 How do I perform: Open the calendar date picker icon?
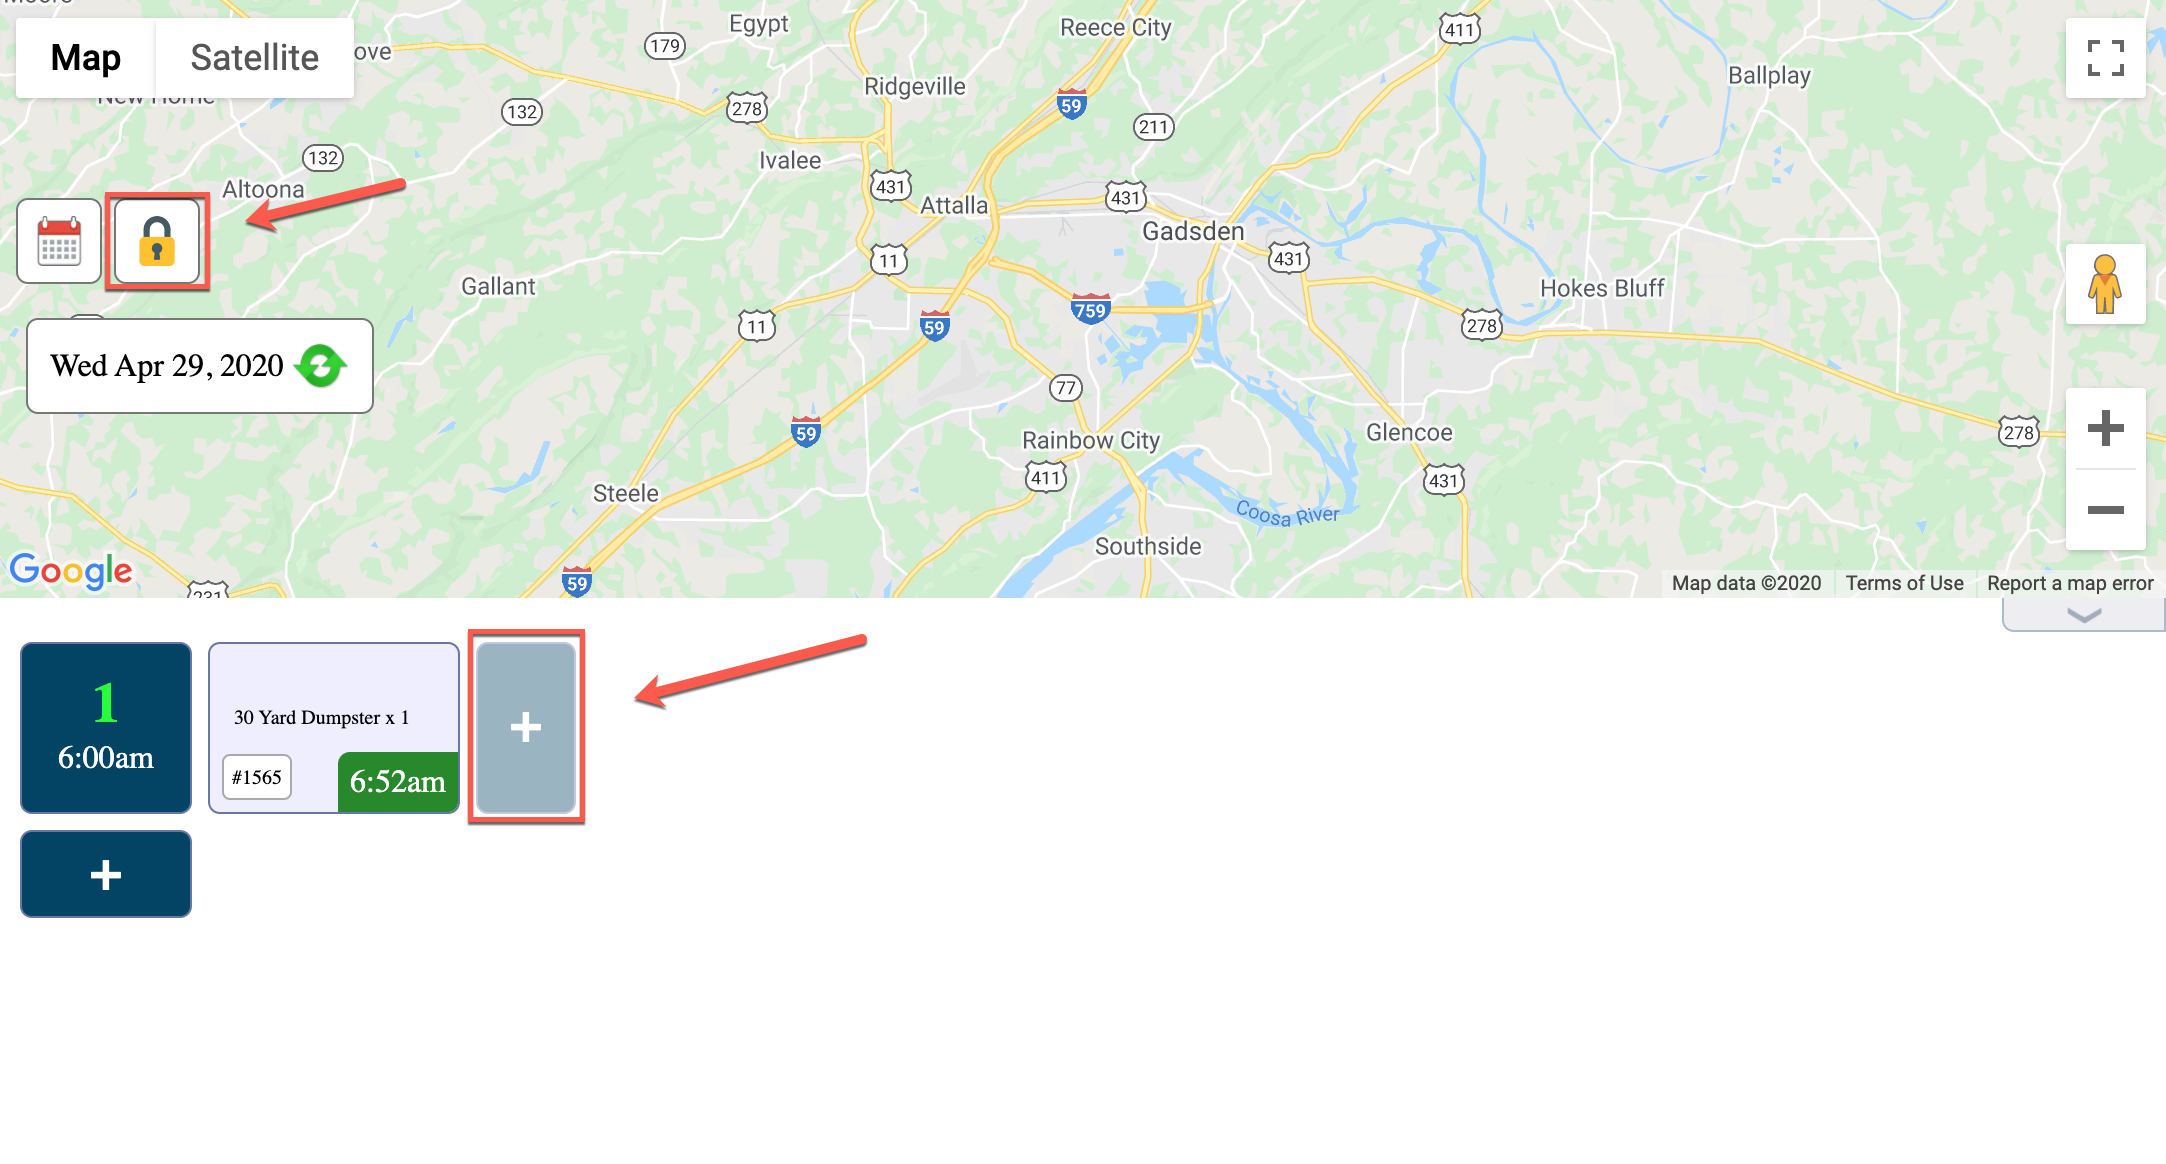pyautogui.click(x=59, y=241)
